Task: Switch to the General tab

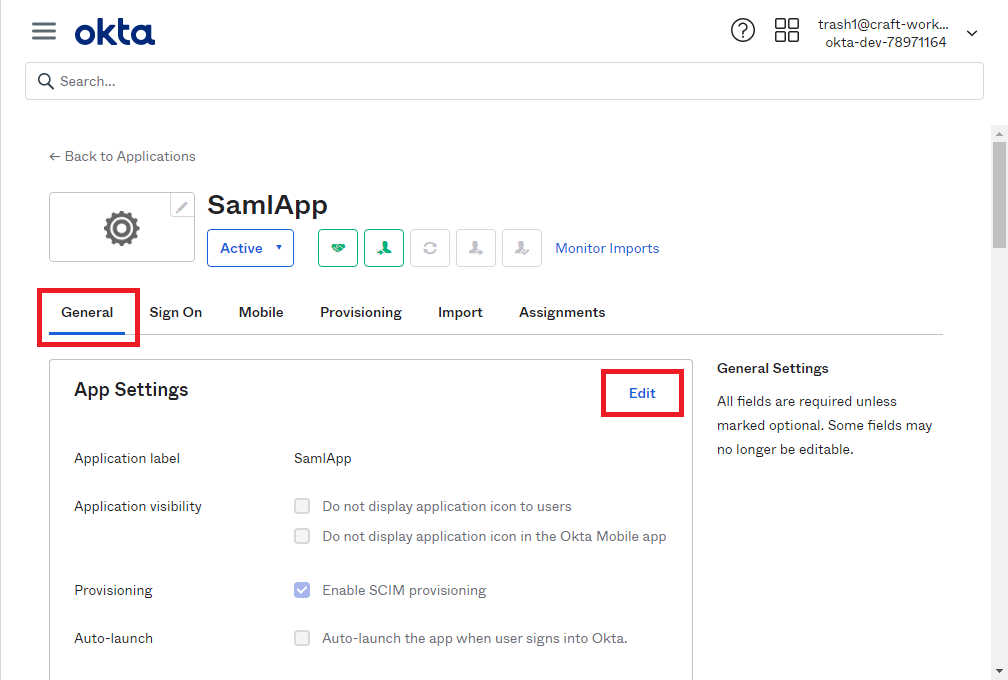Action: [87, 312]
